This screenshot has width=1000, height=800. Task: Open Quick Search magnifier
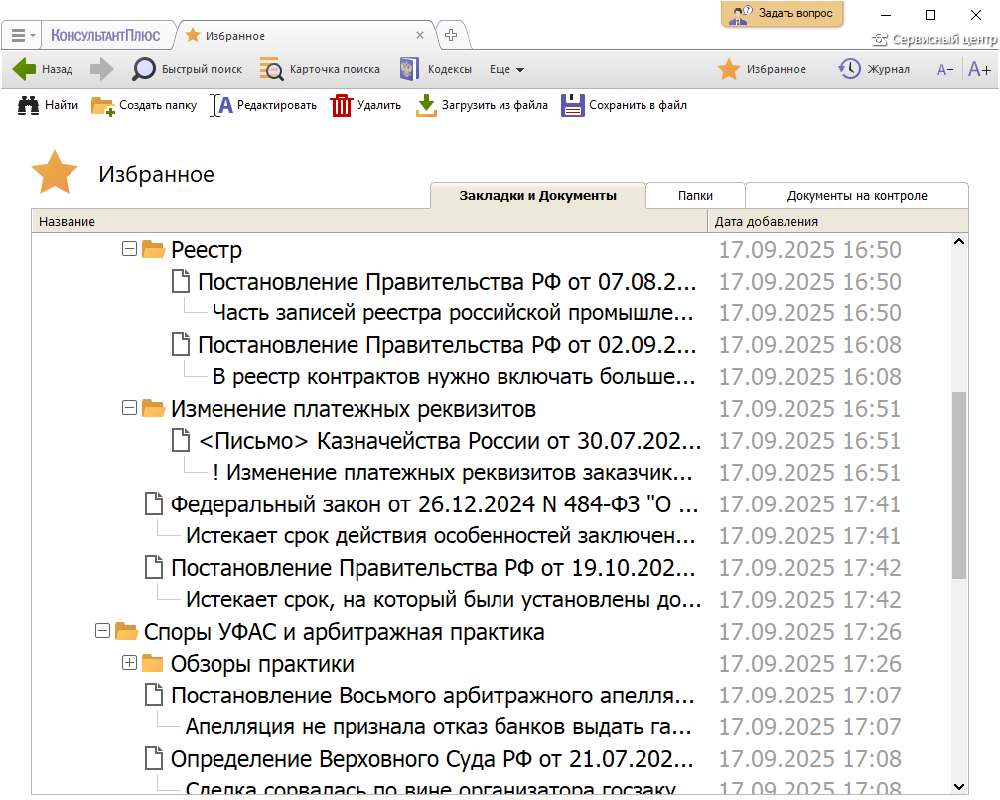coord(144,69)
